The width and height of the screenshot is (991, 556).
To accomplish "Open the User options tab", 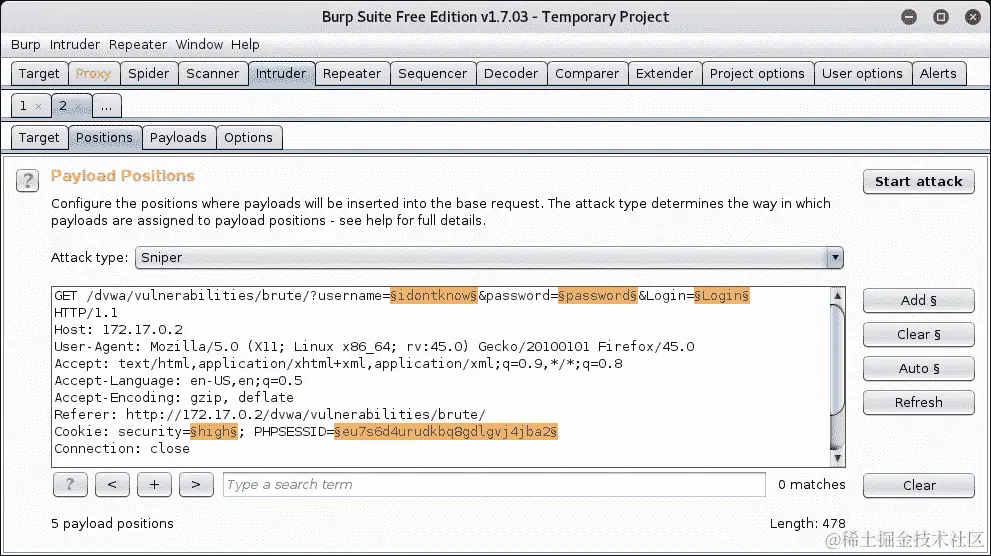I will click(862, 73).
